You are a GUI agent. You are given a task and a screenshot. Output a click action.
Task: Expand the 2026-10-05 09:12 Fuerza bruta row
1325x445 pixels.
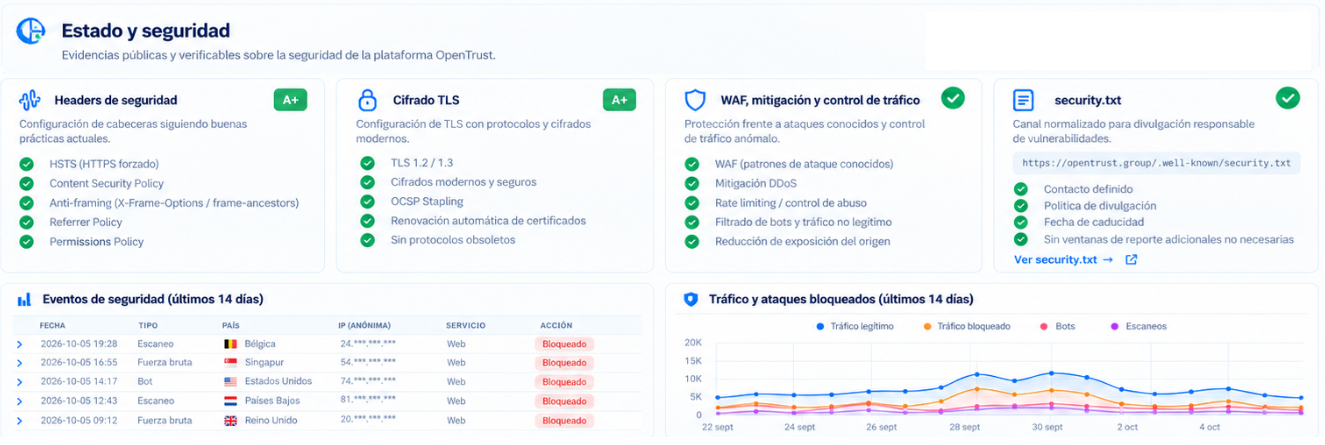click(19, 421)
